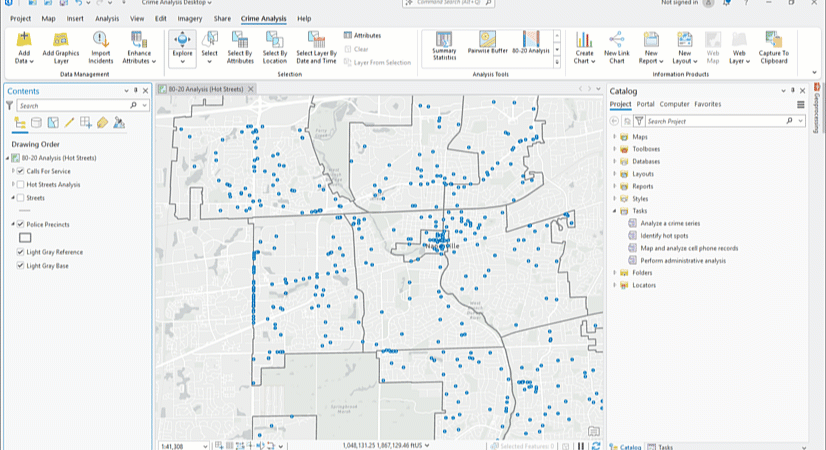Close the 80-20 Analysis map tab
The image size is (826, 450).
(251, 89)
